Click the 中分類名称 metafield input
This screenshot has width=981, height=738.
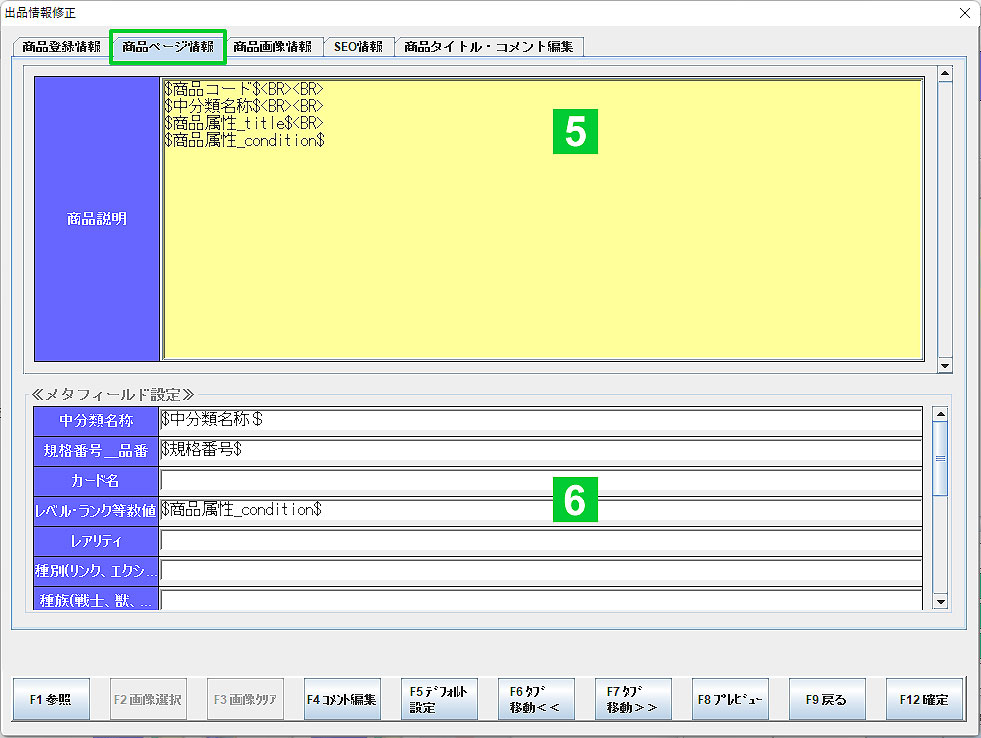click(x=540, y=420)
